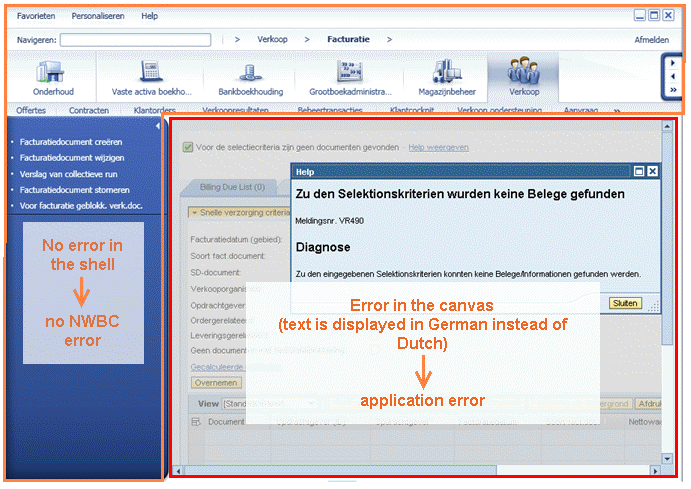The height and width of the screenshot is (489, 691).
Task: Click the Afdruk button in table toolbar
Action: pyautogui.click(x=649, y=404)
